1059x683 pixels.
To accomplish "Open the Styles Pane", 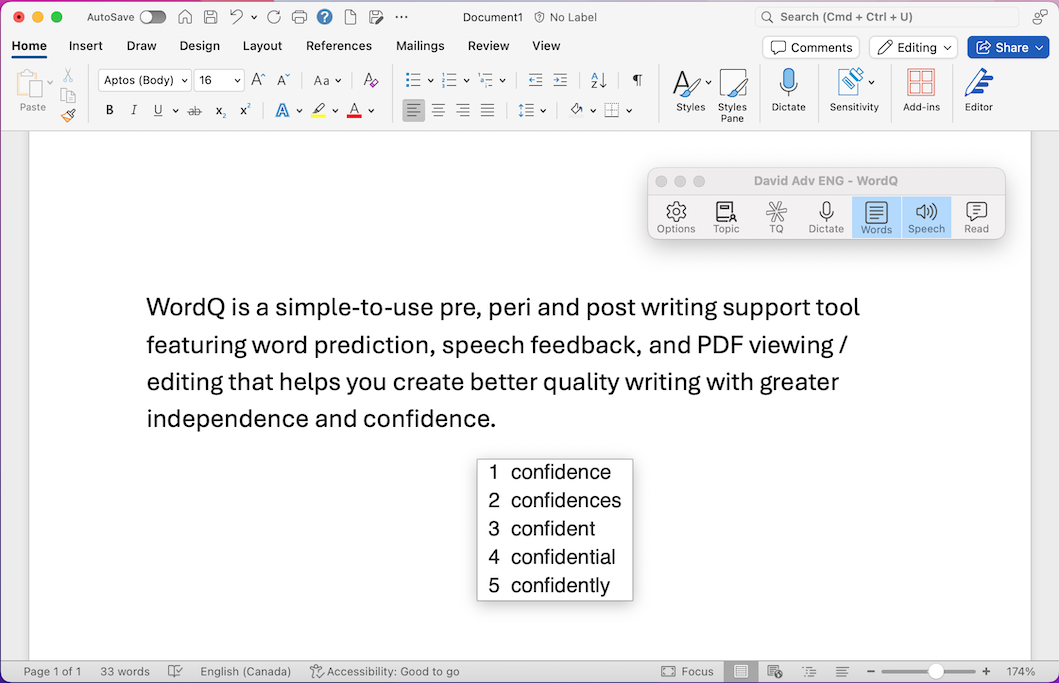I will [733, 94].
